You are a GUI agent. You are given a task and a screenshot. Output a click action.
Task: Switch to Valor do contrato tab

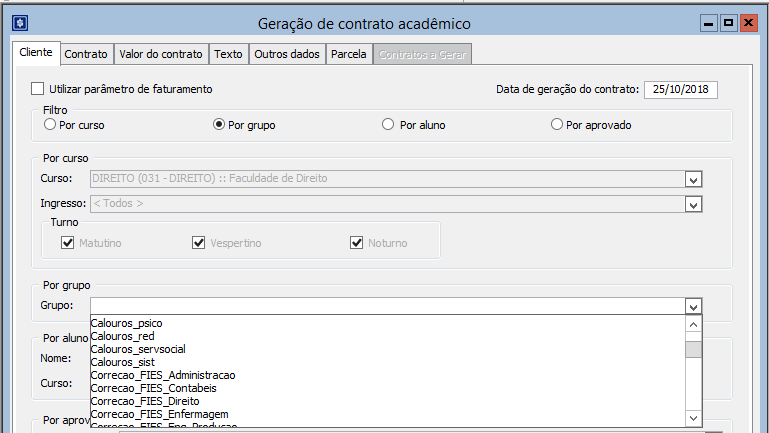(160, 54)
